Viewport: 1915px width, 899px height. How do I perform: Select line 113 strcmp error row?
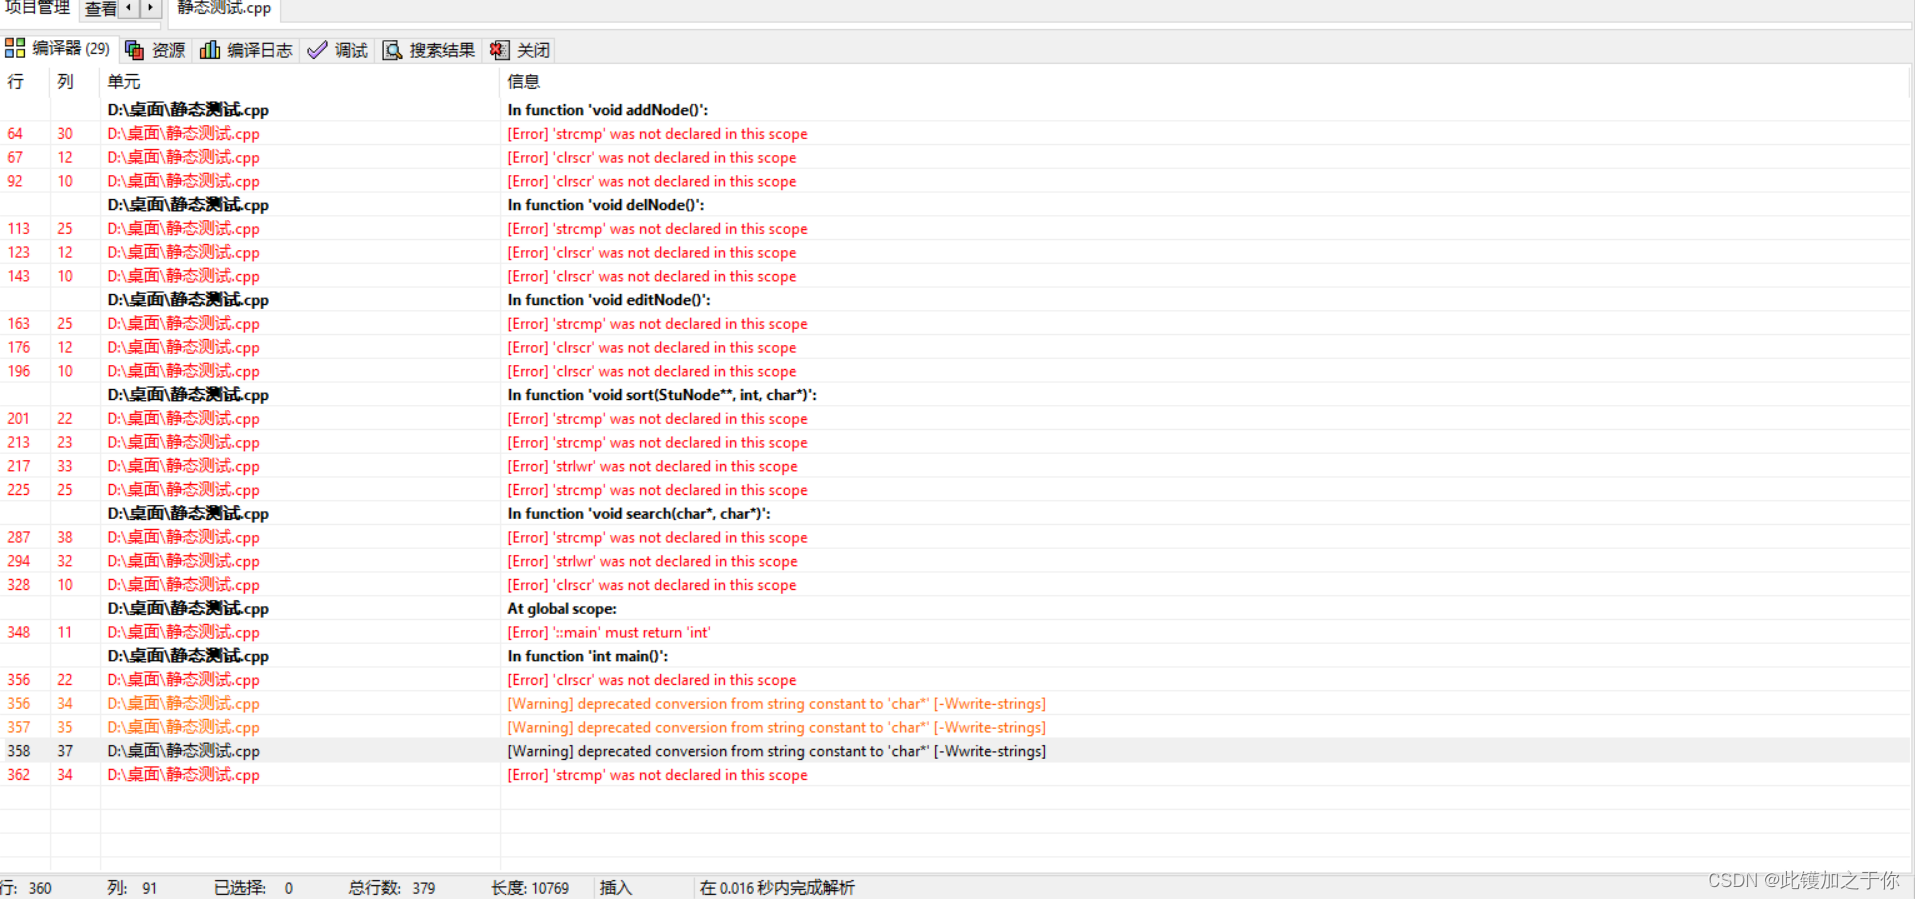coord(955,229)
